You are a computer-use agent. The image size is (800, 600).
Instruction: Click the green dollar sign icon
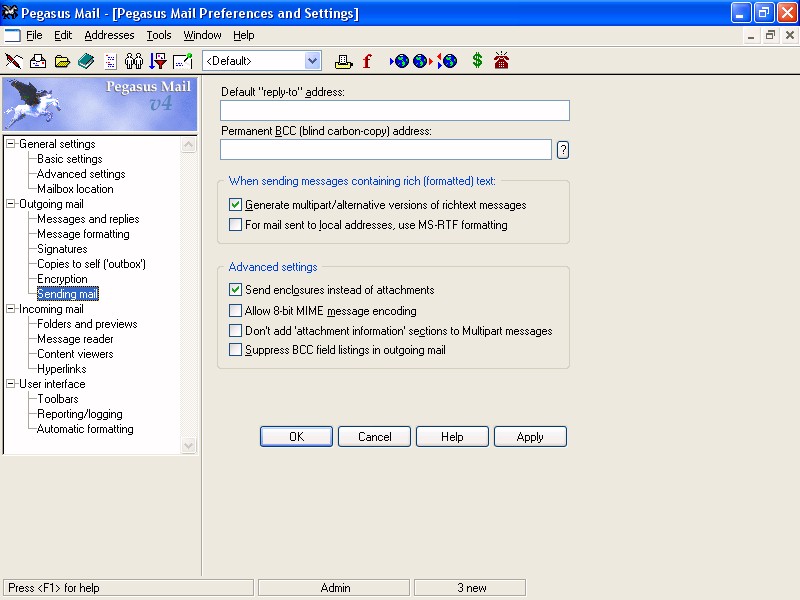[x=478, y=61]
